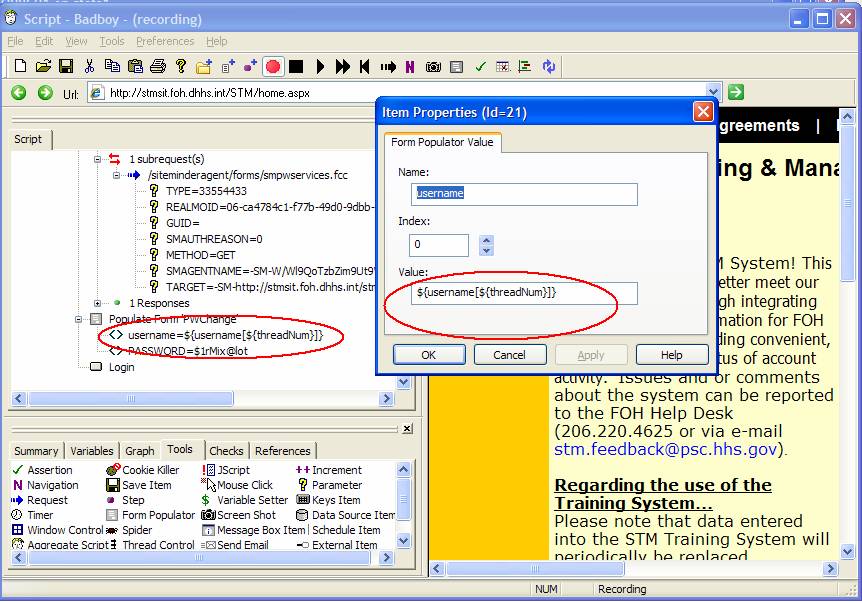
Task: Click the Print toolbar icon
Action: pyautogui.click(x=158, y=67)
